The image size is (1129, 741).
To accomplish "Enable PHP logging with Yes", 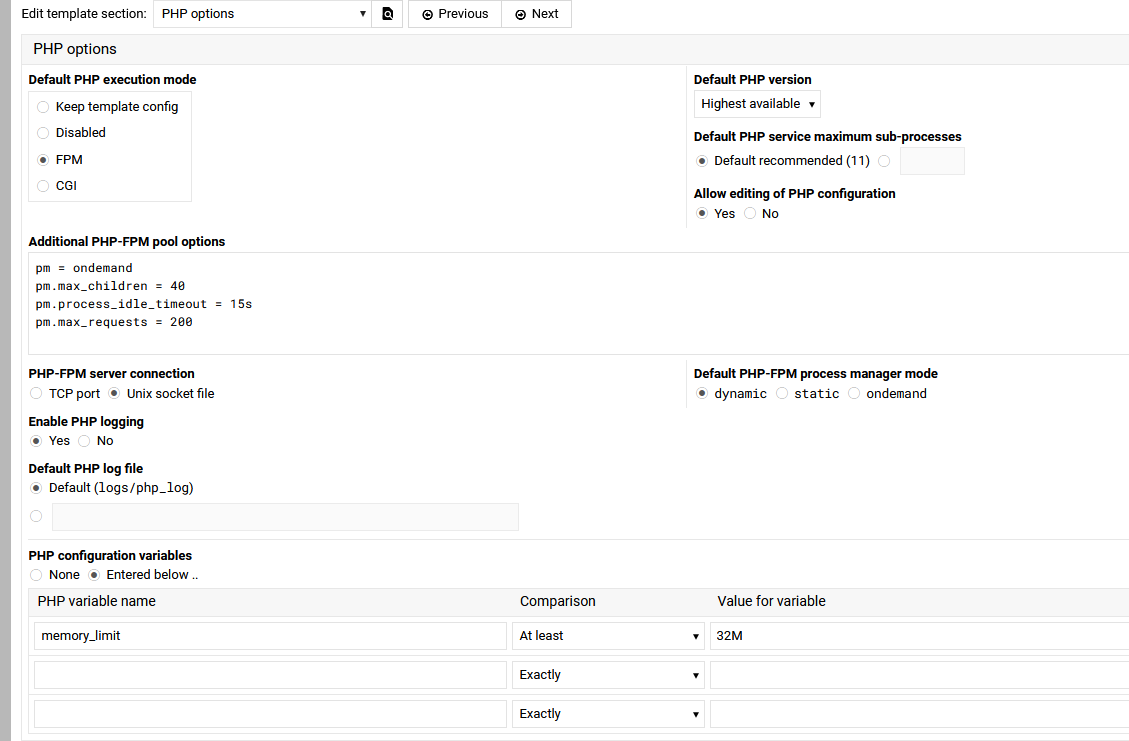I will [x=36, y=441].
